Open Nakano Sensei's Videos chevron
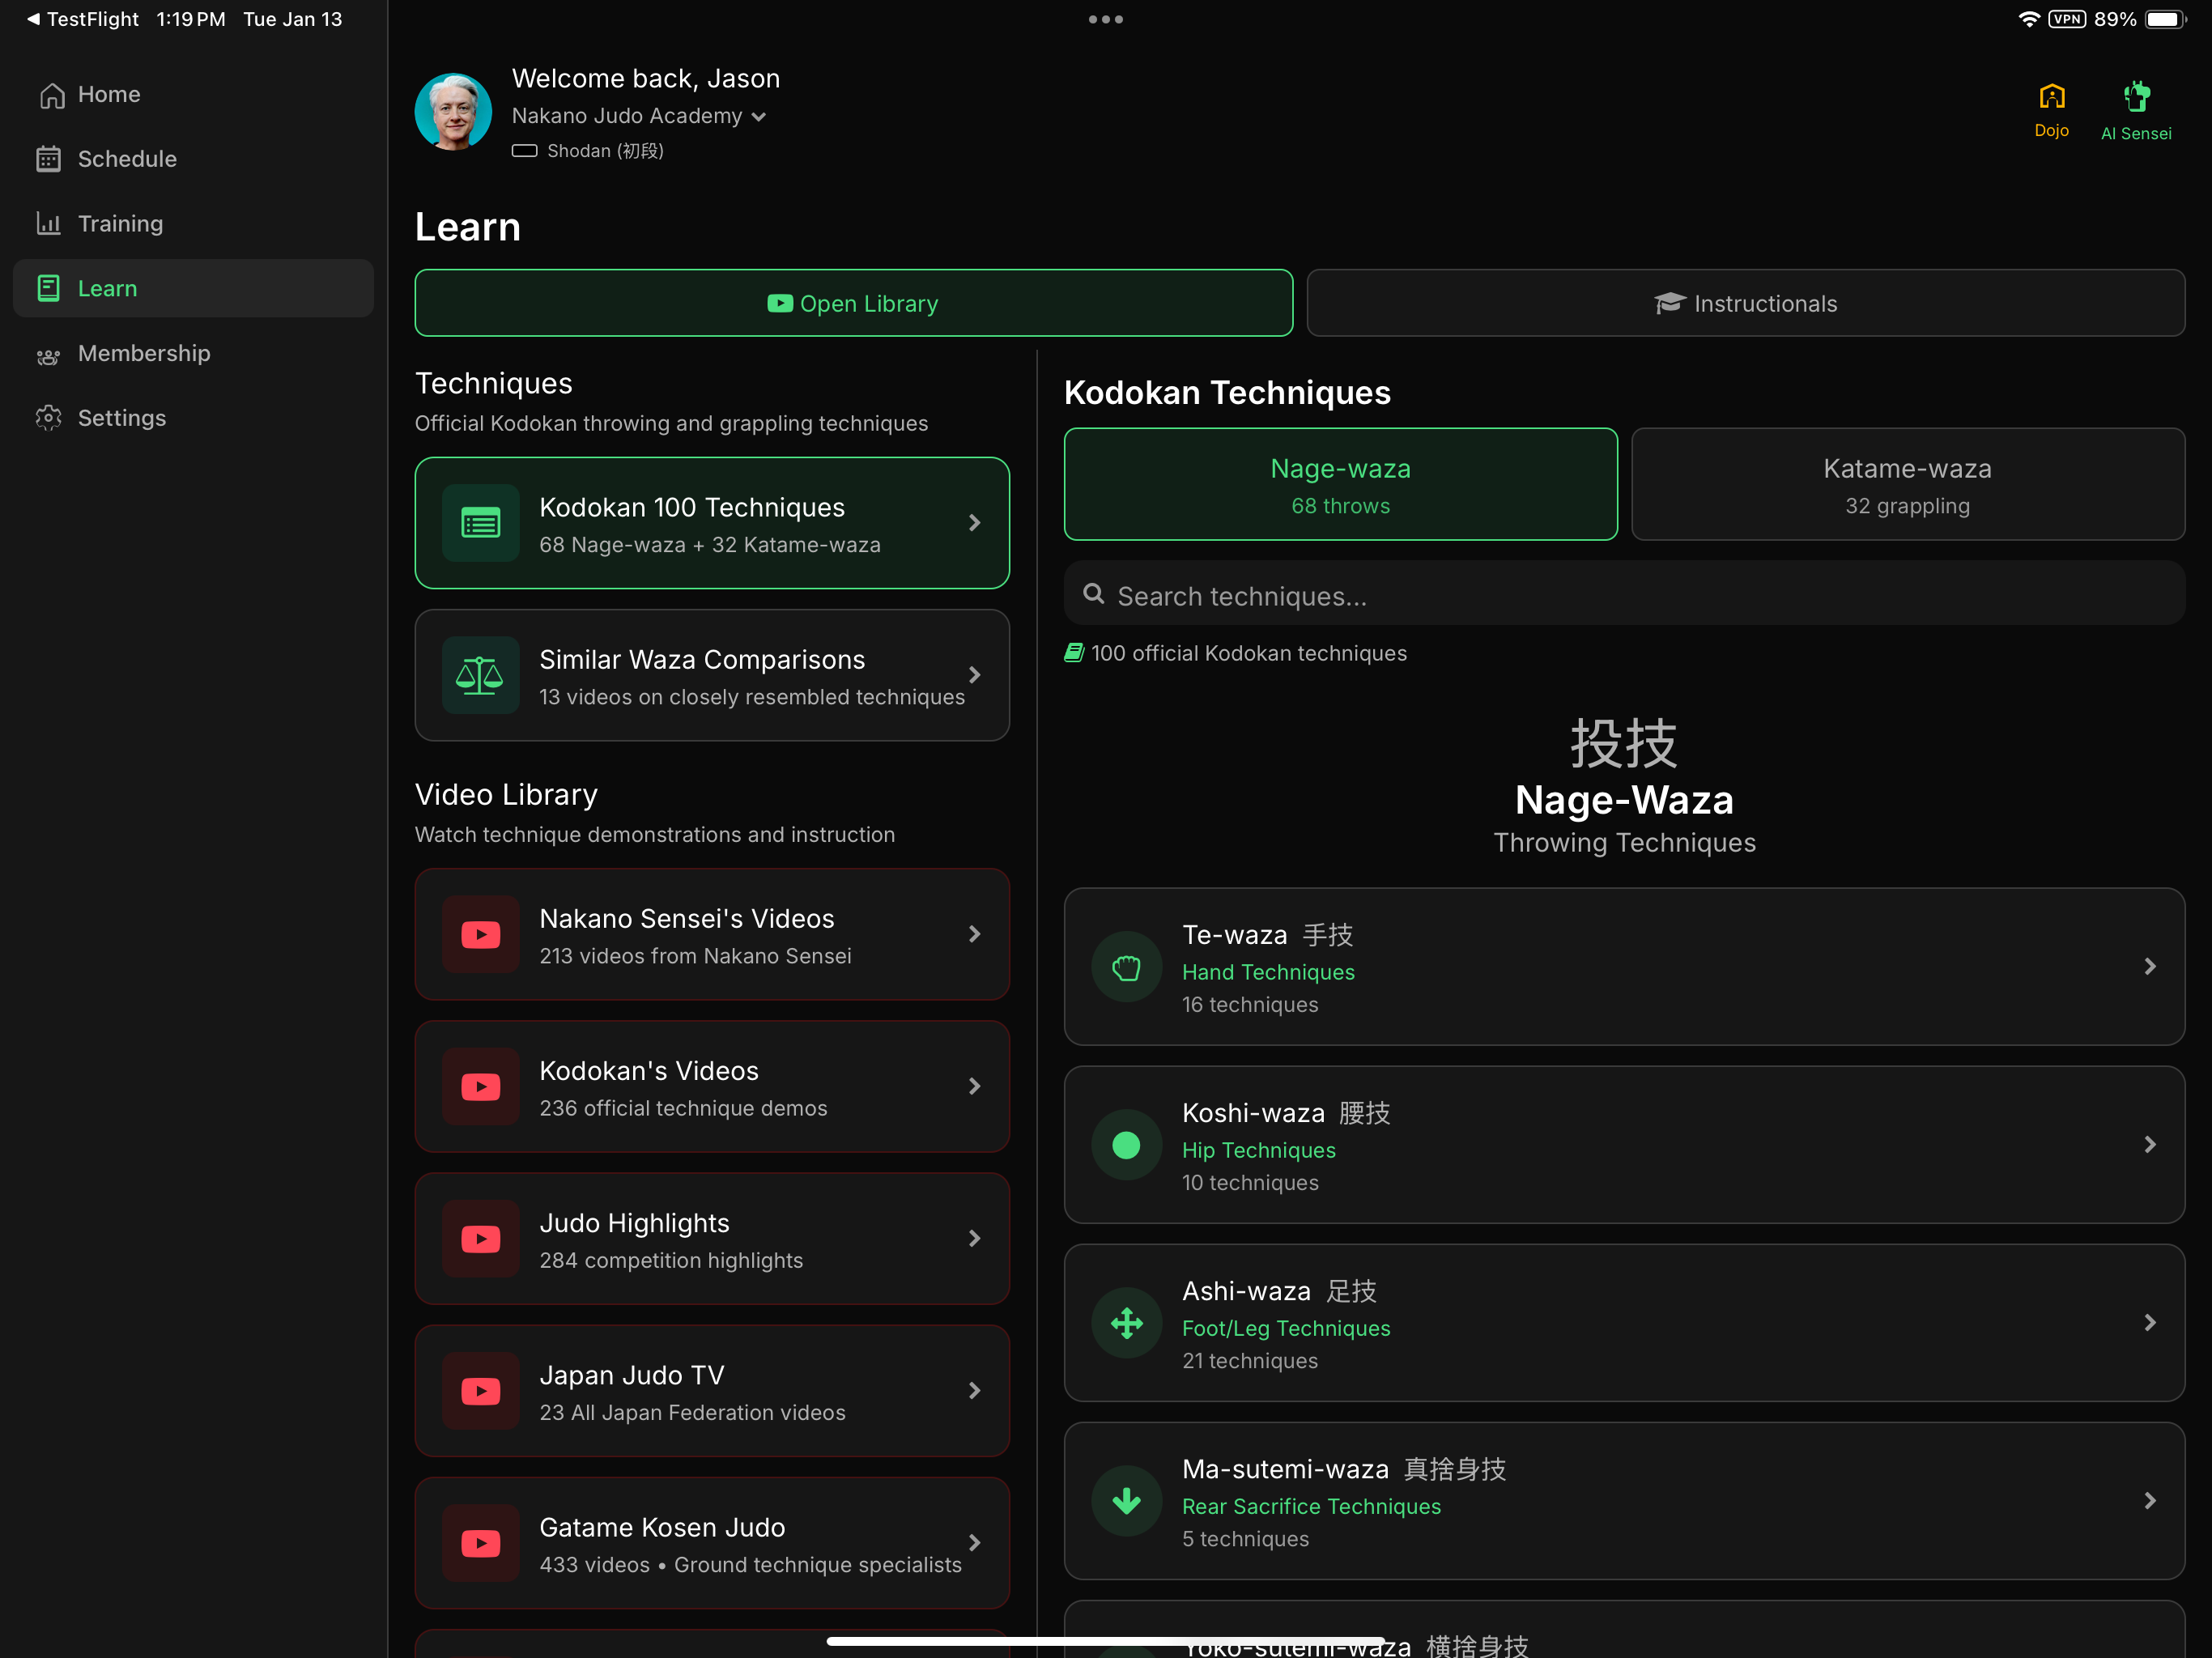2212x1658 pixels. [x=974, y=934]
